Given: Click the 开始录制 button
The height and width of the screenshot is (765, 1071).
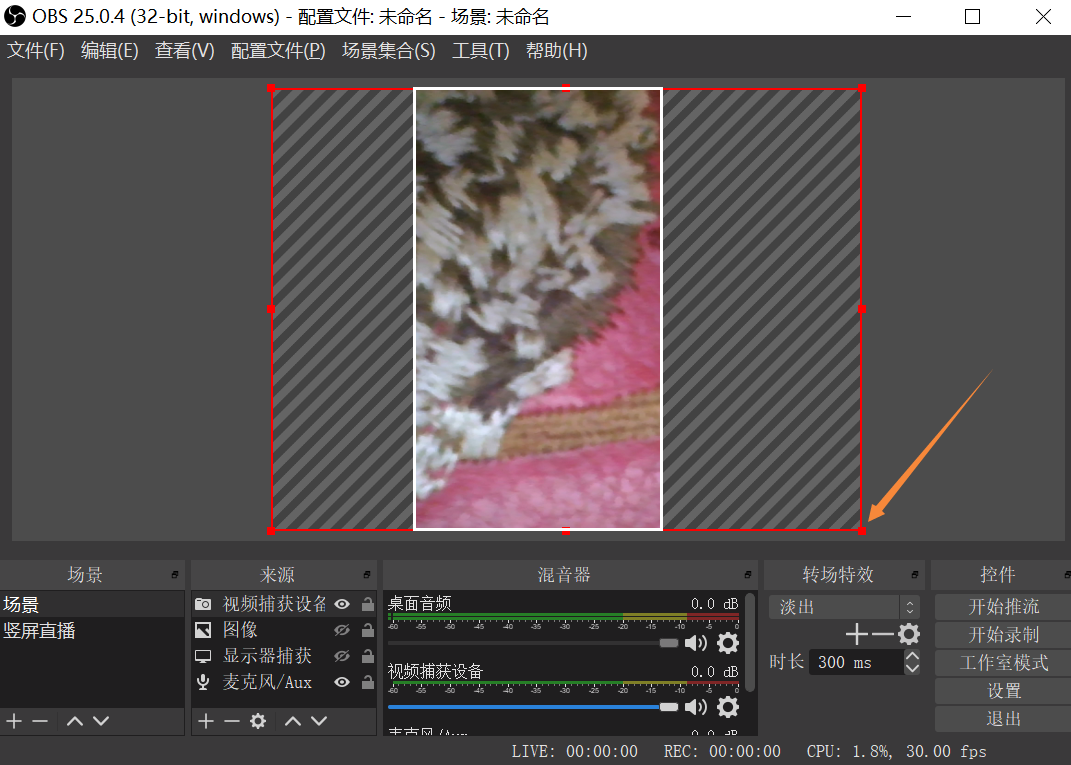Looking at the screenshot, I should tap(1003, 635).
